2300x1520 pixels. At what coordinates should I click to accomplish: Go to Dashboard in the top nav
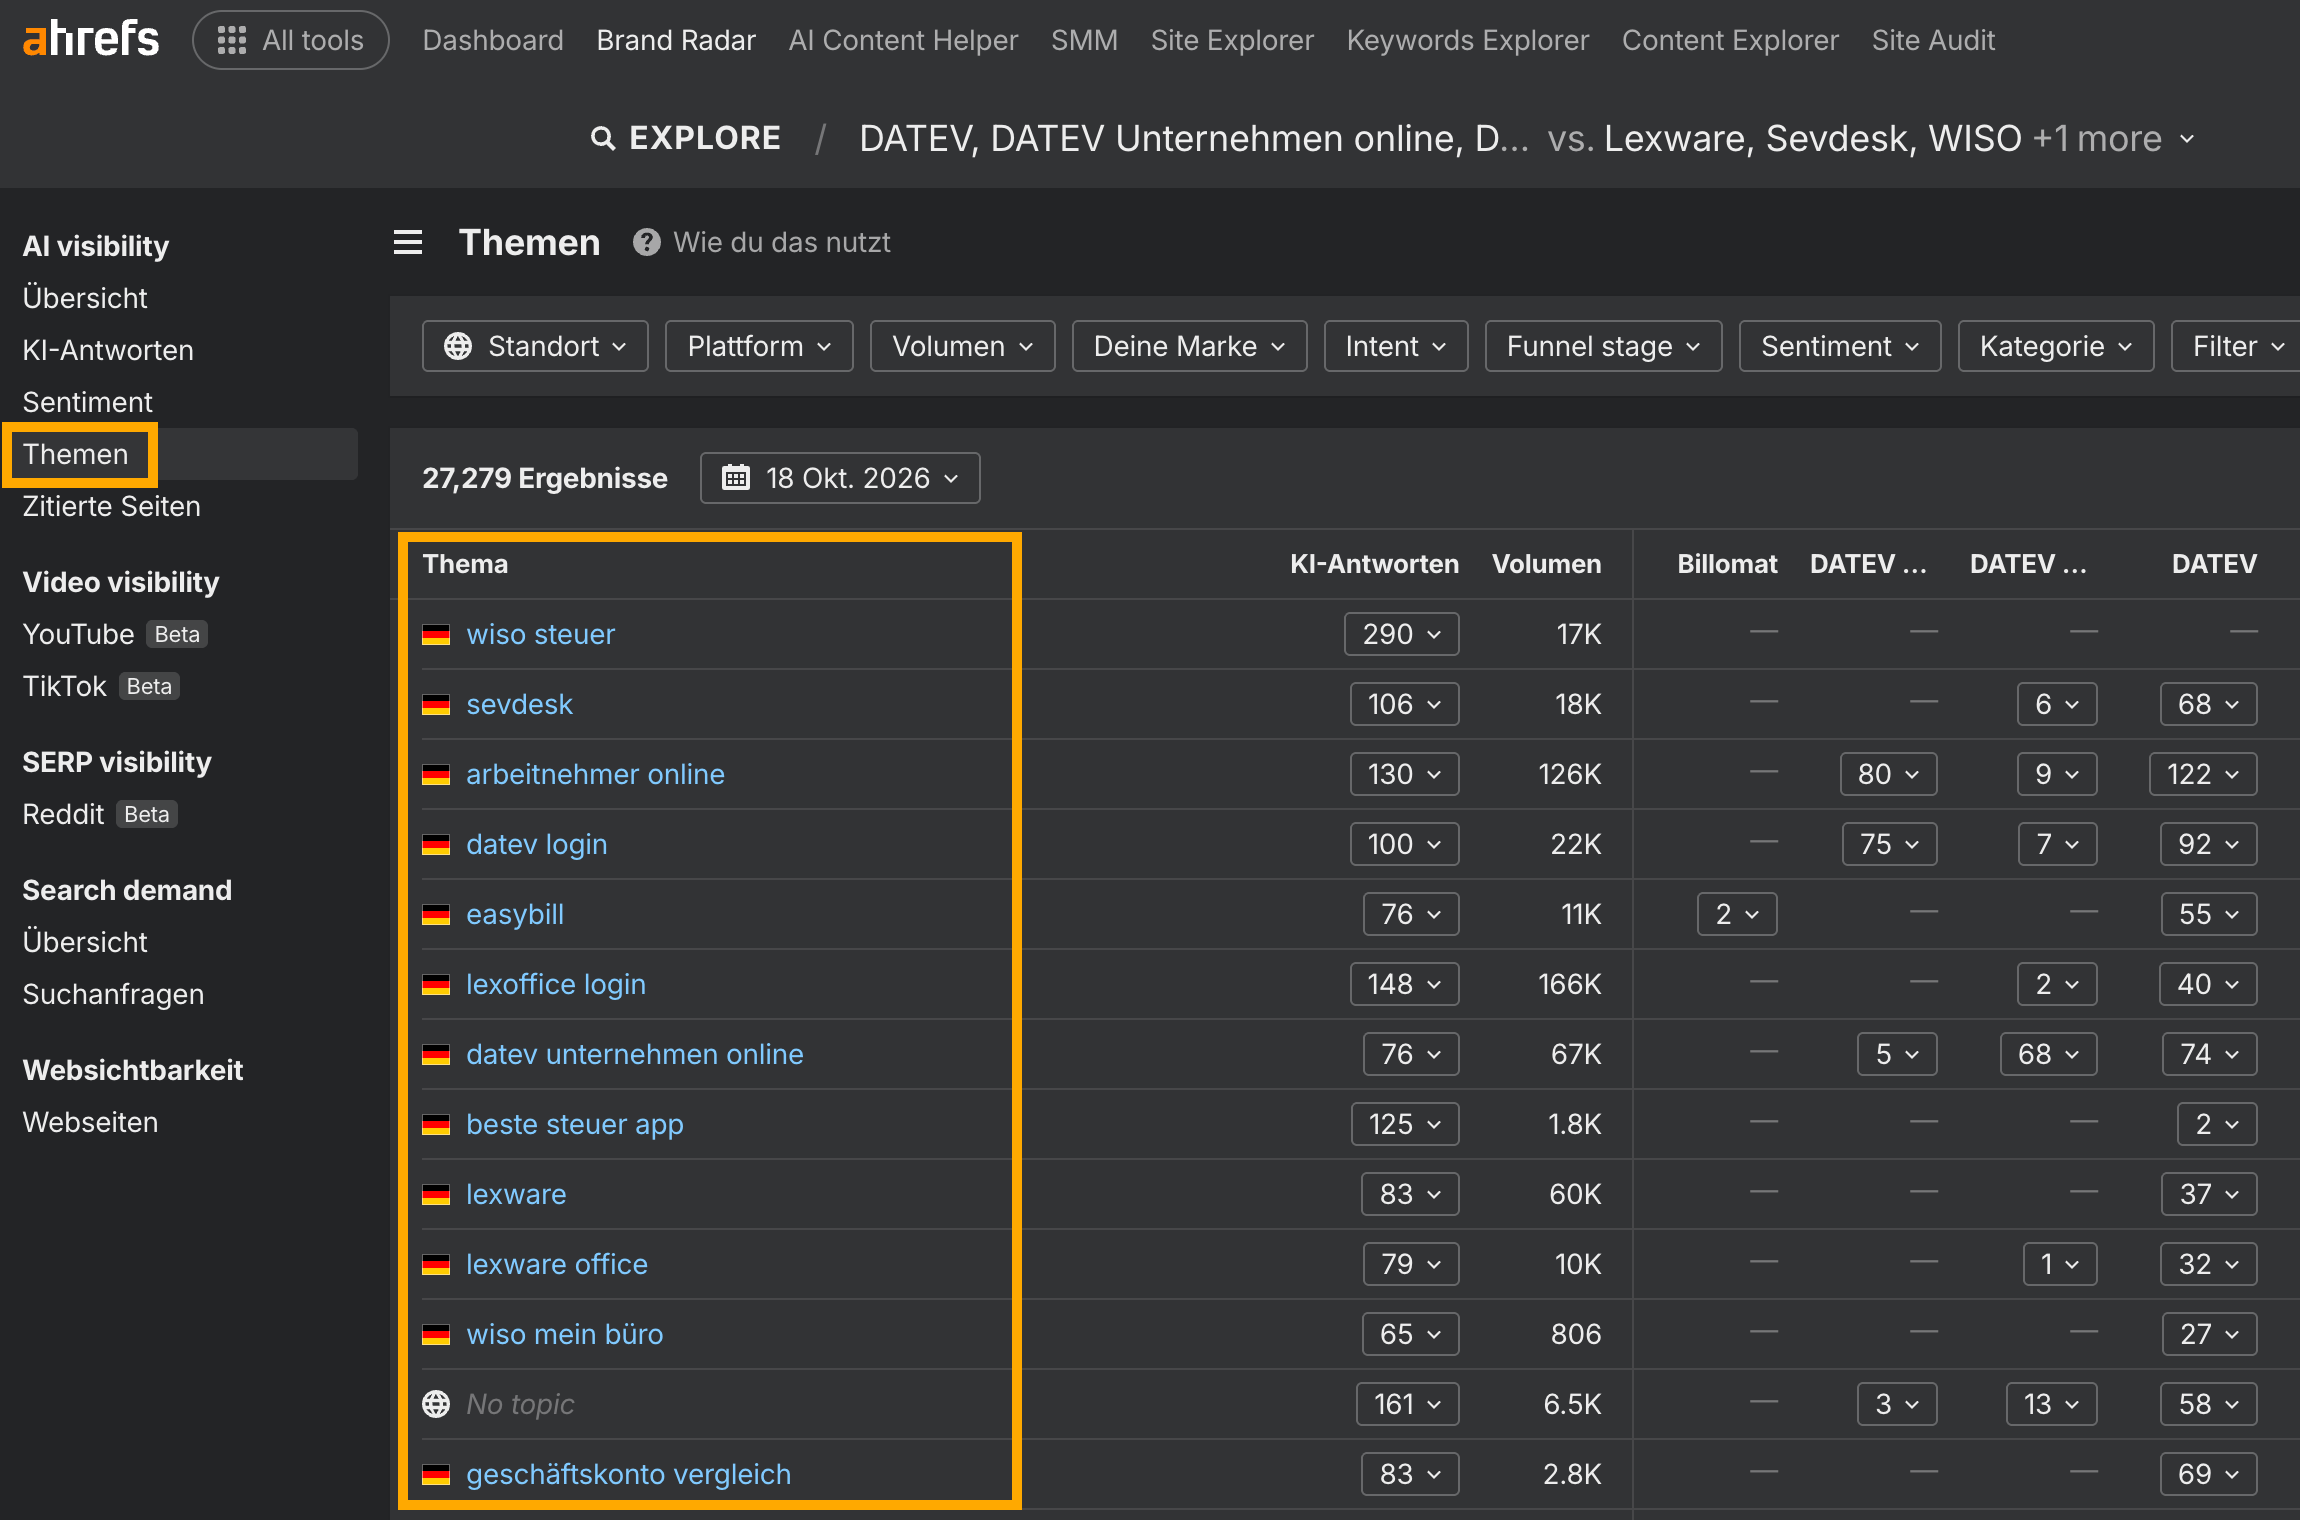[x=493, y=40]
